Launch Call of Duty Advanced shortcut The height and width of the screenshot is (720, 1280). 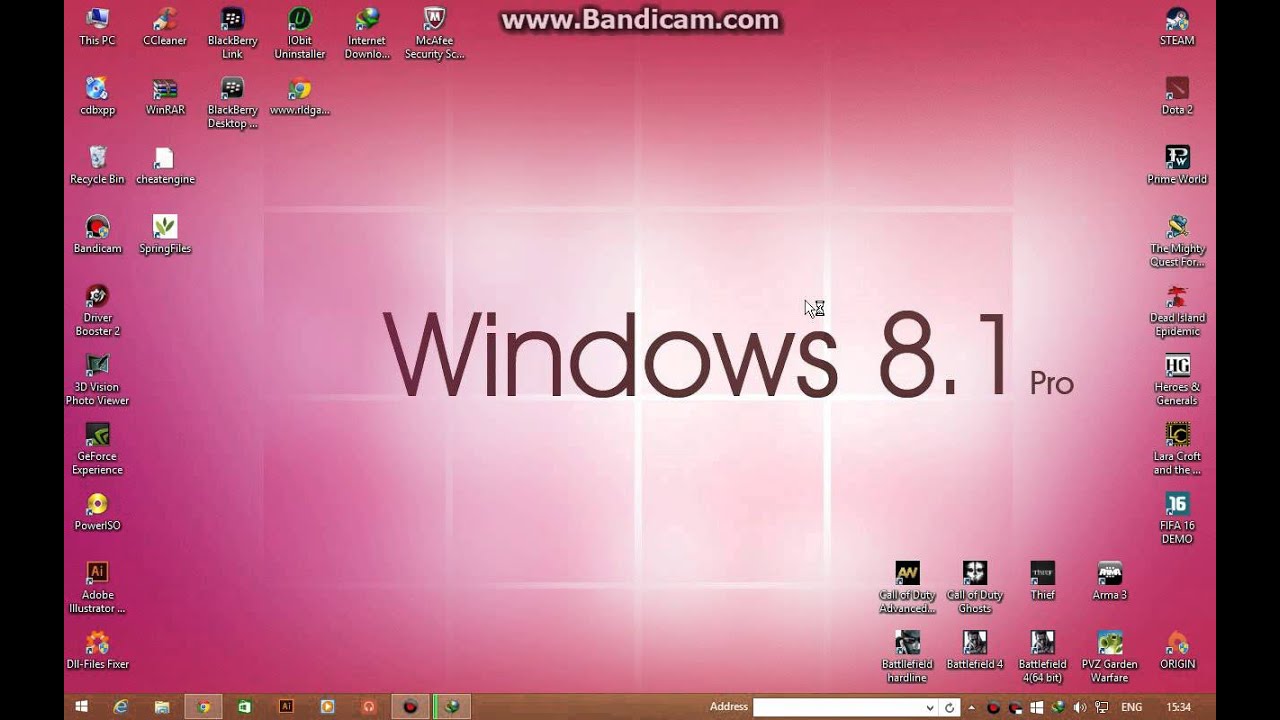(x=907, y=587)
